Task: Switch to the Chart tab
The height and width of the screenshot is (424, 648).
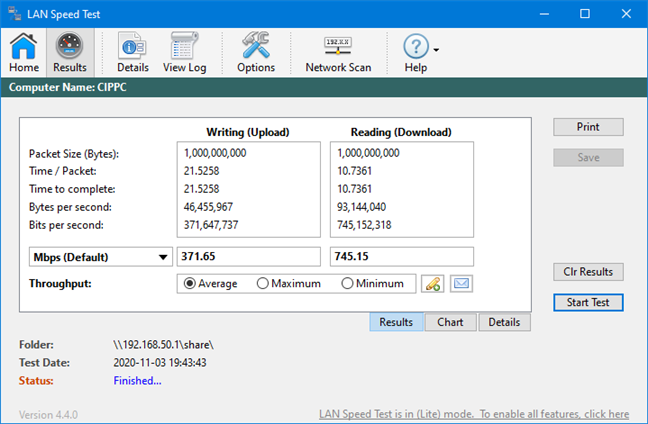Action: click(x=450, y=322)
